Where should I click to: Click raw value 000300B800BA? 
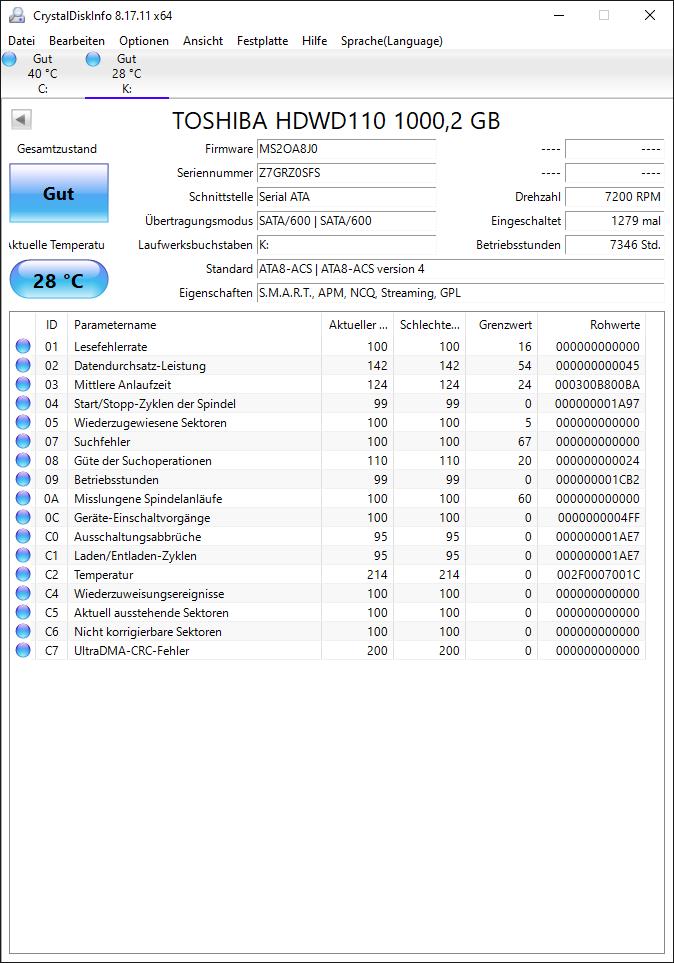(597, 384)
